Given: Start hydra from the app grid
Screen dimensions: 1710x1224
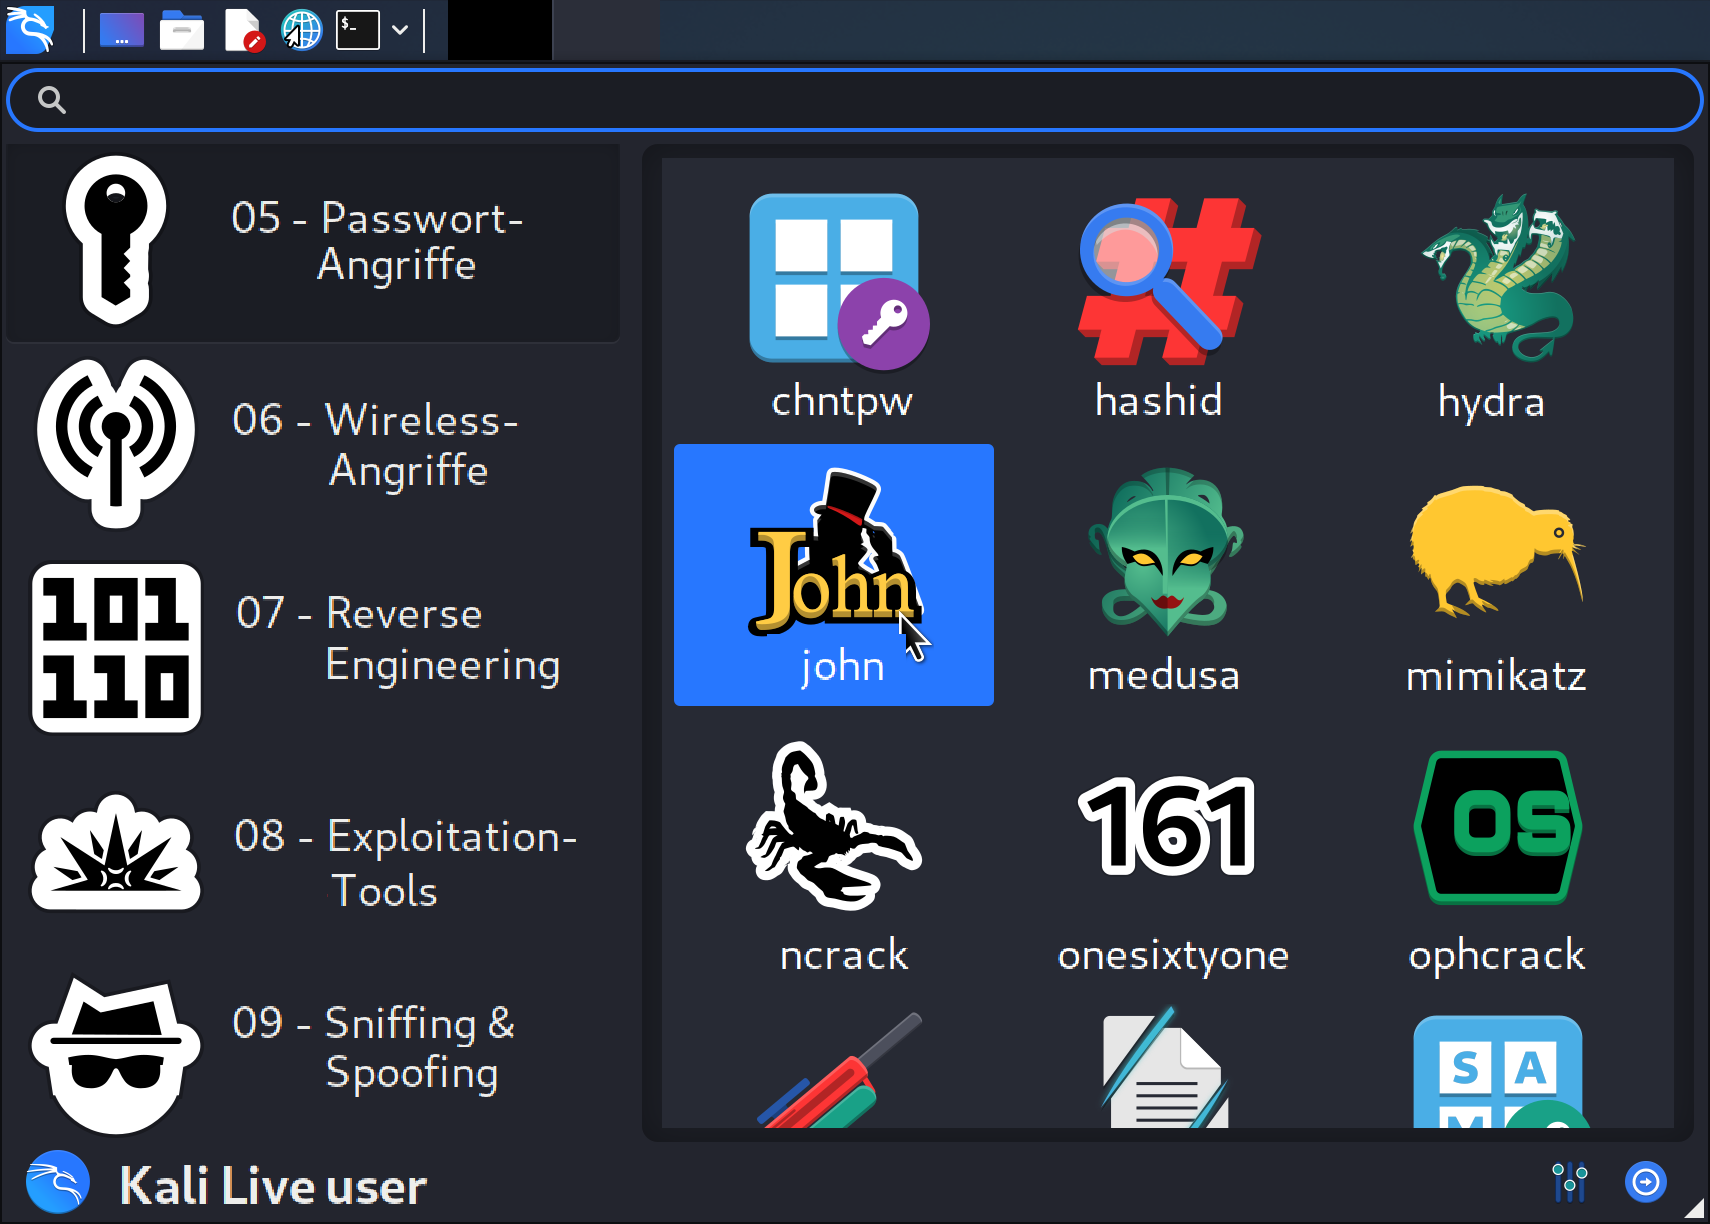Looking at the screenshot, I should pos(1494,303).
